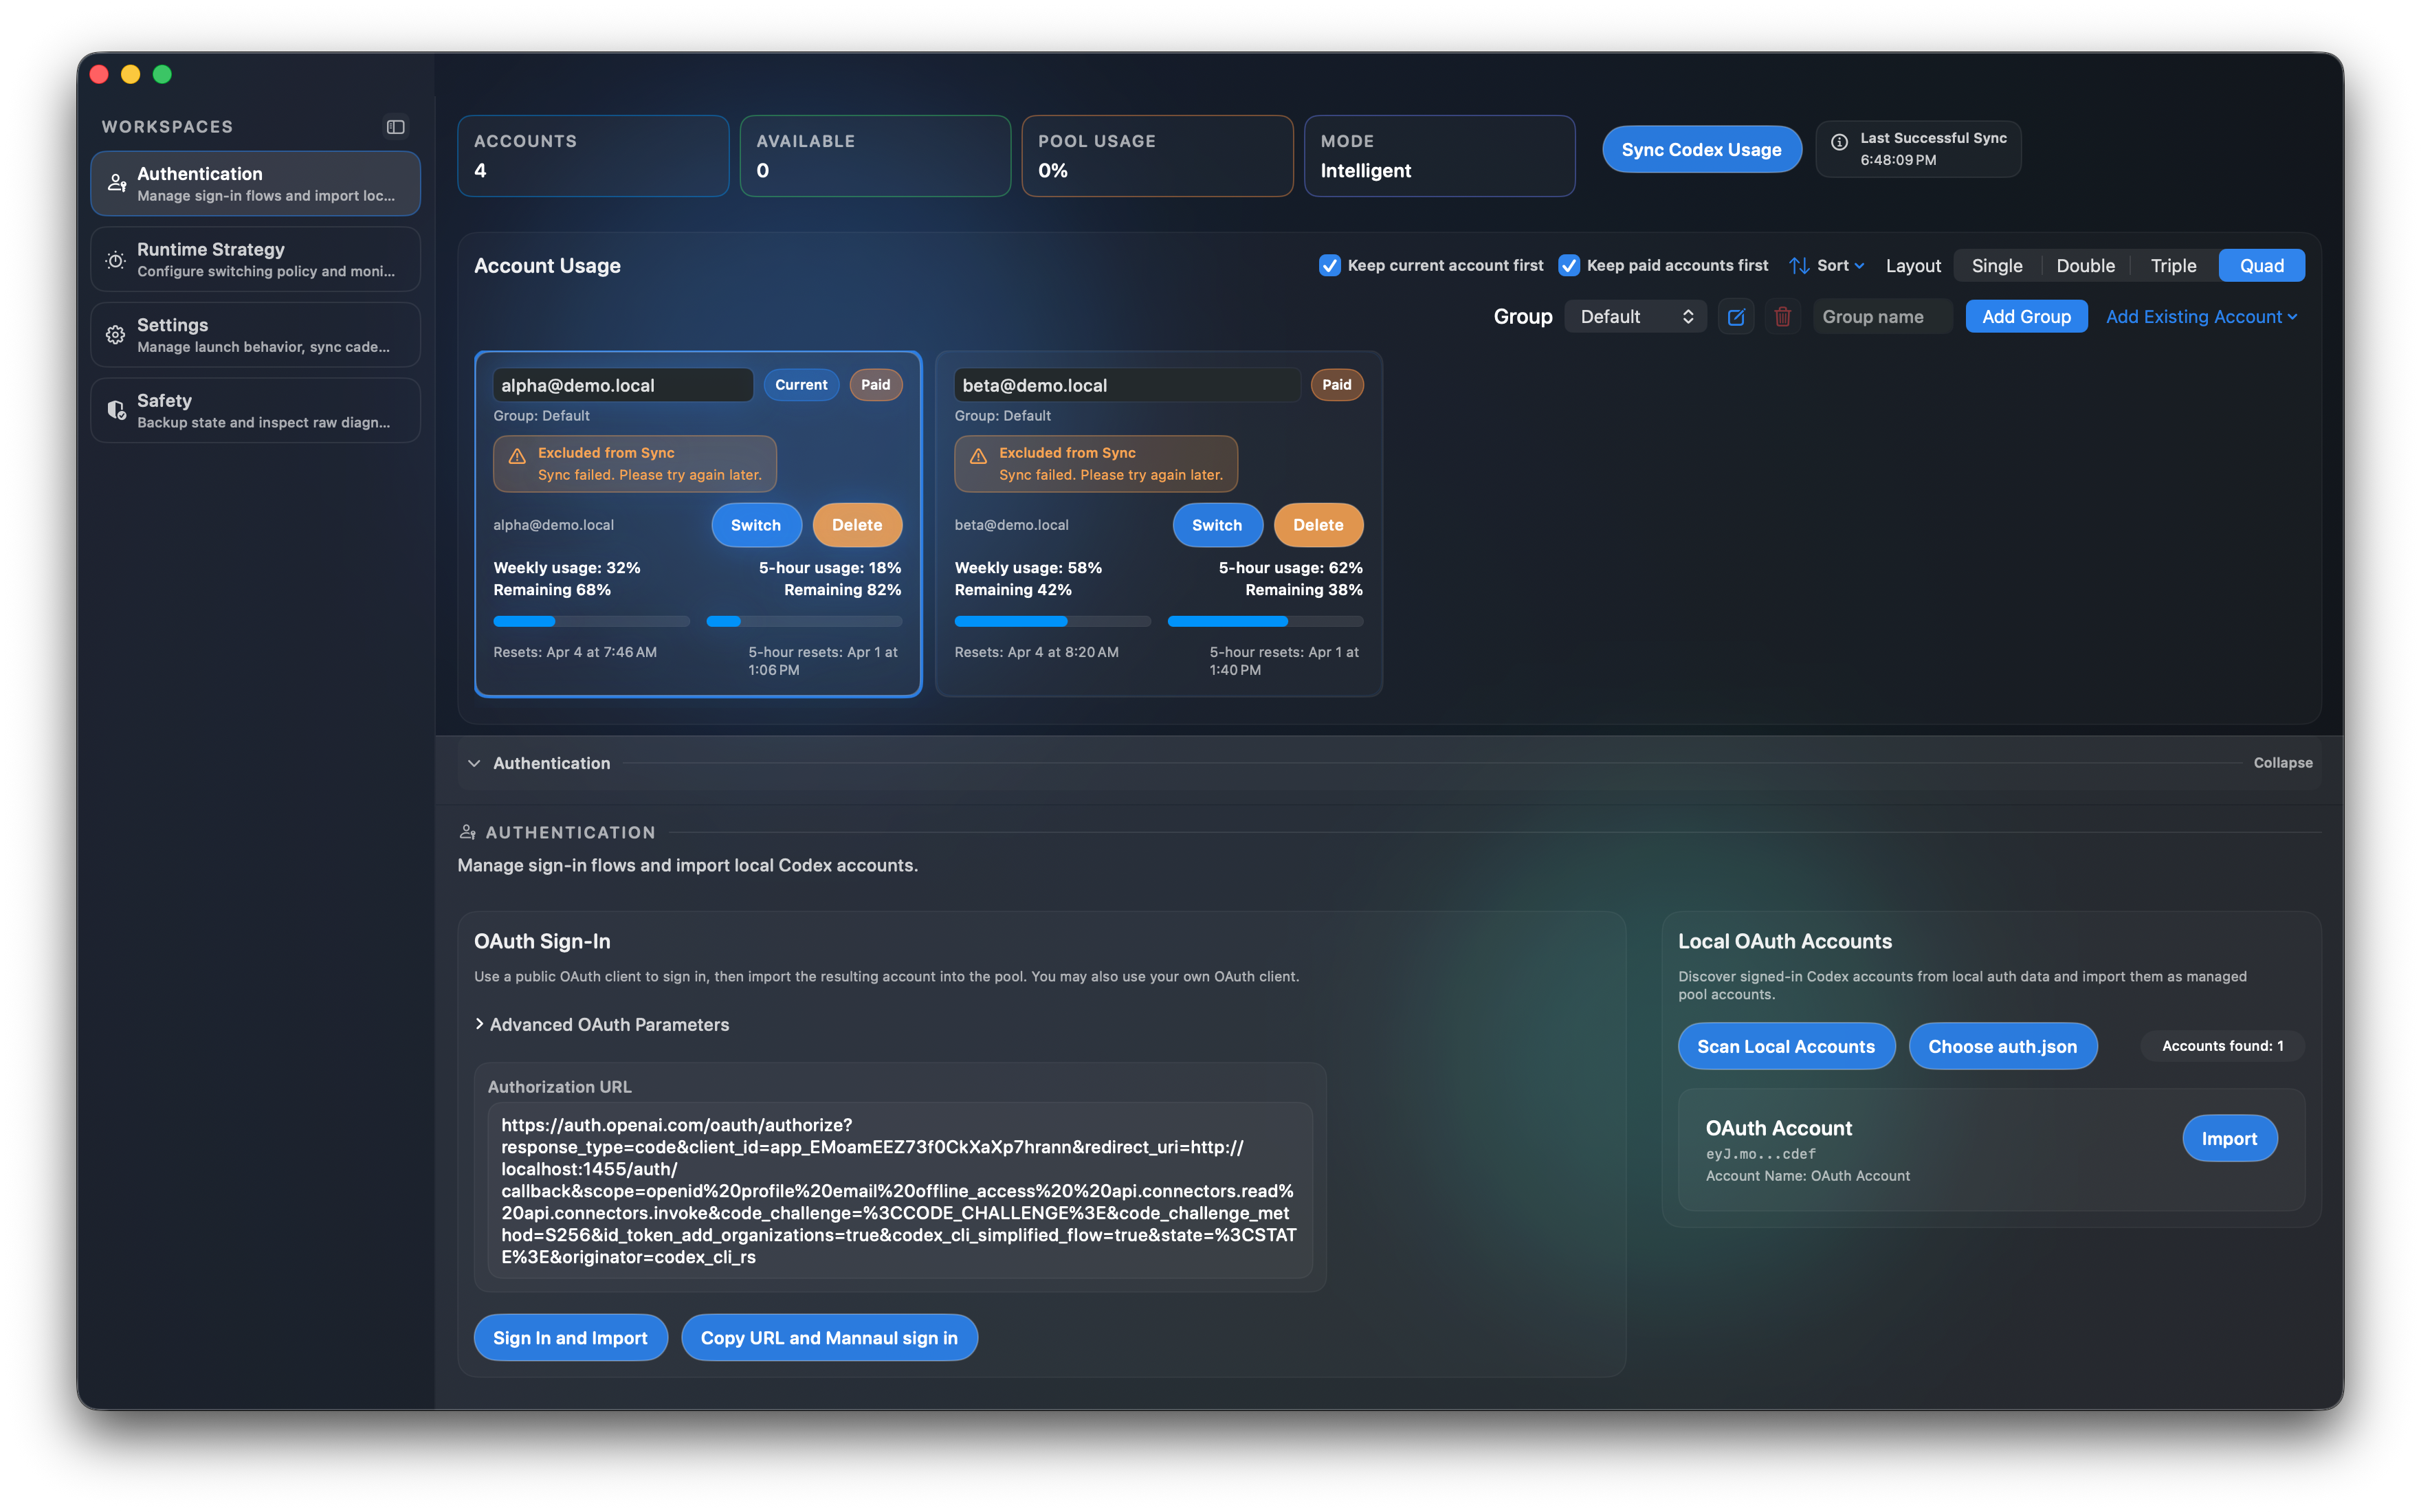Toggle Keep current account first checkbox

click(x=1329, y=266)
